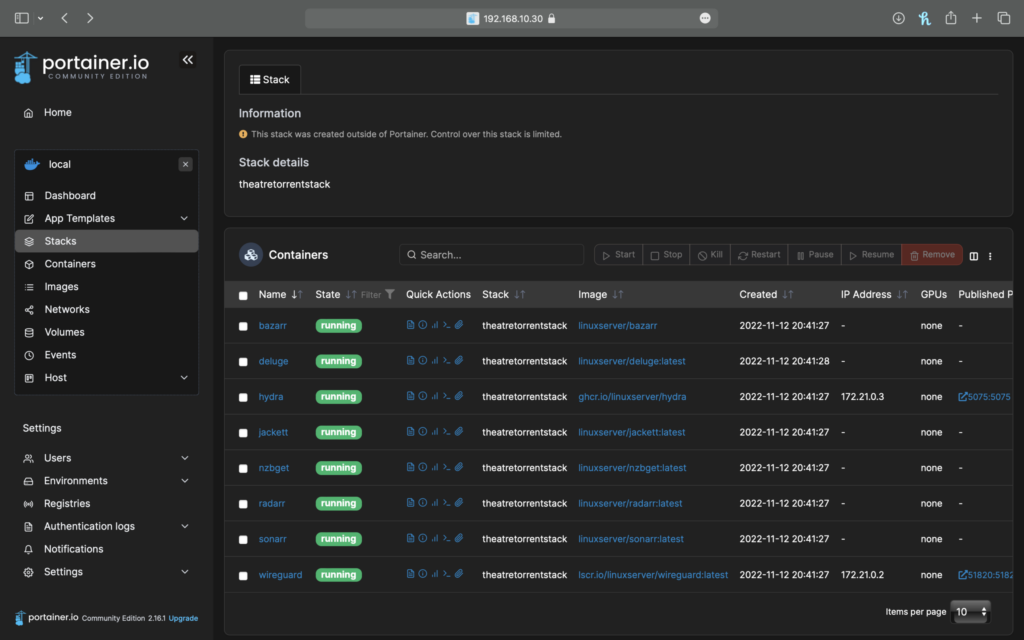Select the jackett container checkbox
This screenshot has height=640, width=1024.
(243, 433)
